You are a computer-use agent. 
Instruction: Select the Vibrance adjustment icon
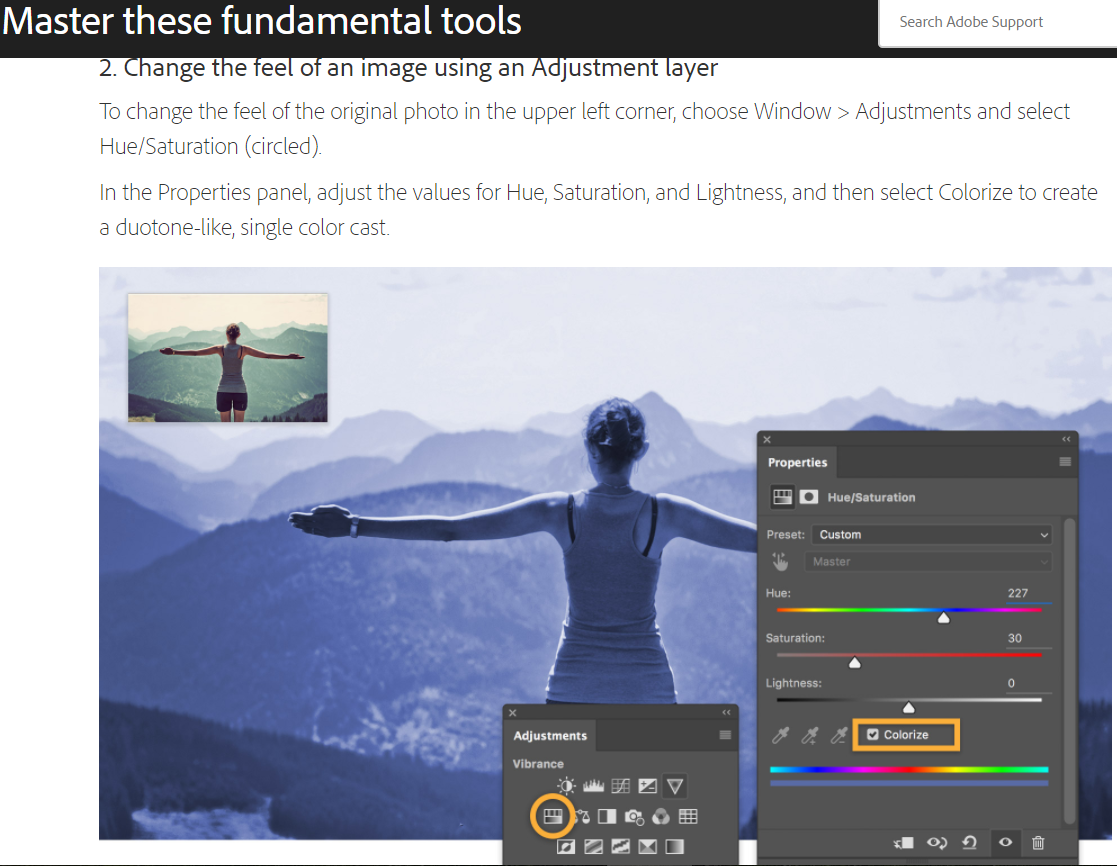coord(675,786)
